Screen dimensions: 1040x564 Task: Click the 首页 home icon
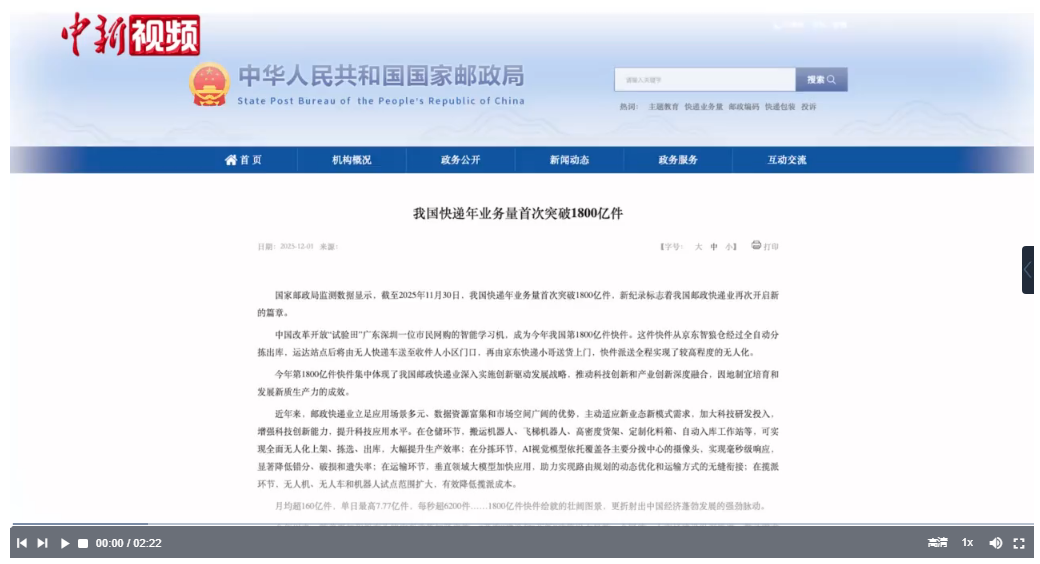pos(230,159)
